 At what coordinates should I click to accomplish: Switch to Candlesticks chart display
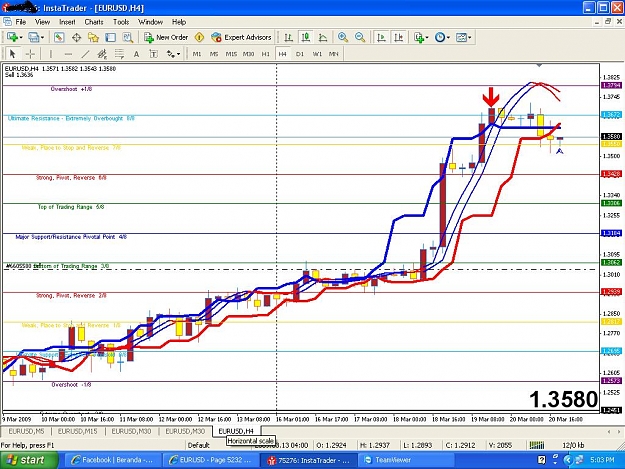pos(306,37)
